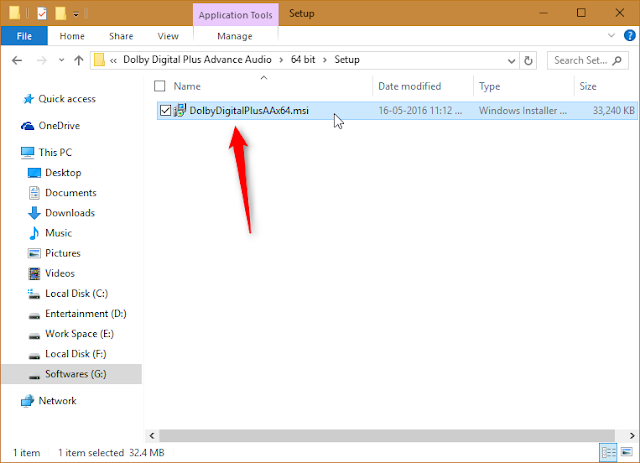Open Local Disk (C:)
This screenshot has width=640, height=463.
pos(76,294)
